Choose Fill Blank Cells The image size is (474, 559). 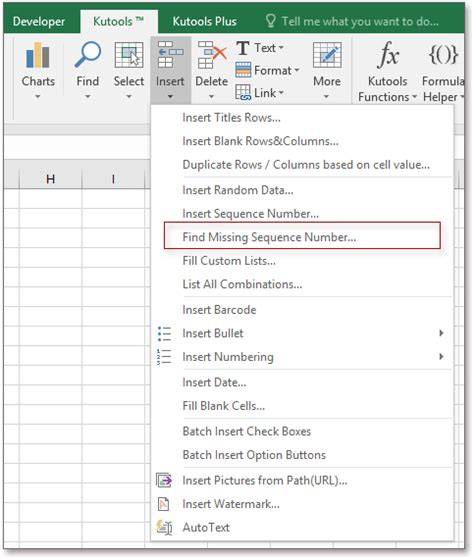(x=302, y=406)
